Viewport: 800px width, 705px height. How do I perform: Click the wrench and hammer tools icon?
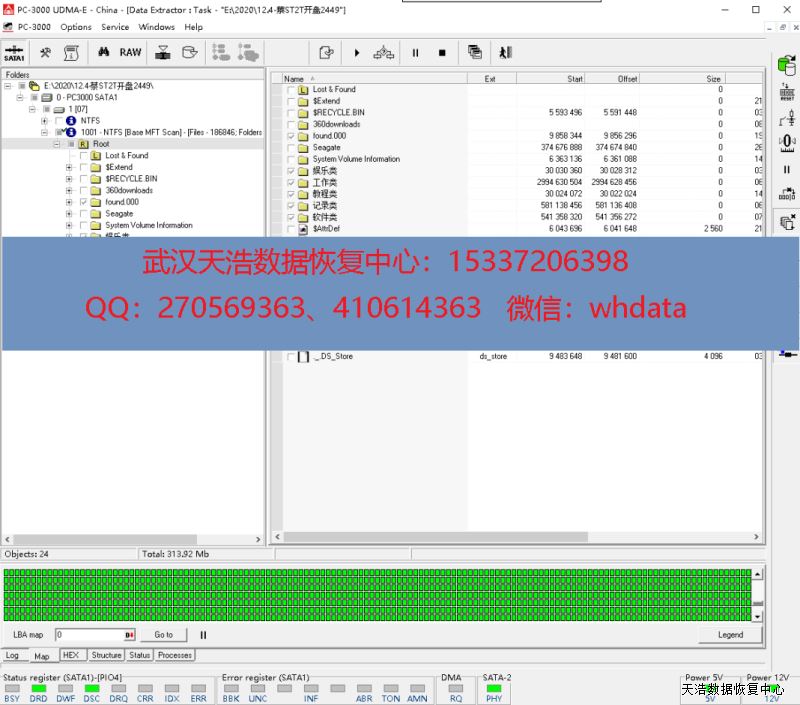45,52
